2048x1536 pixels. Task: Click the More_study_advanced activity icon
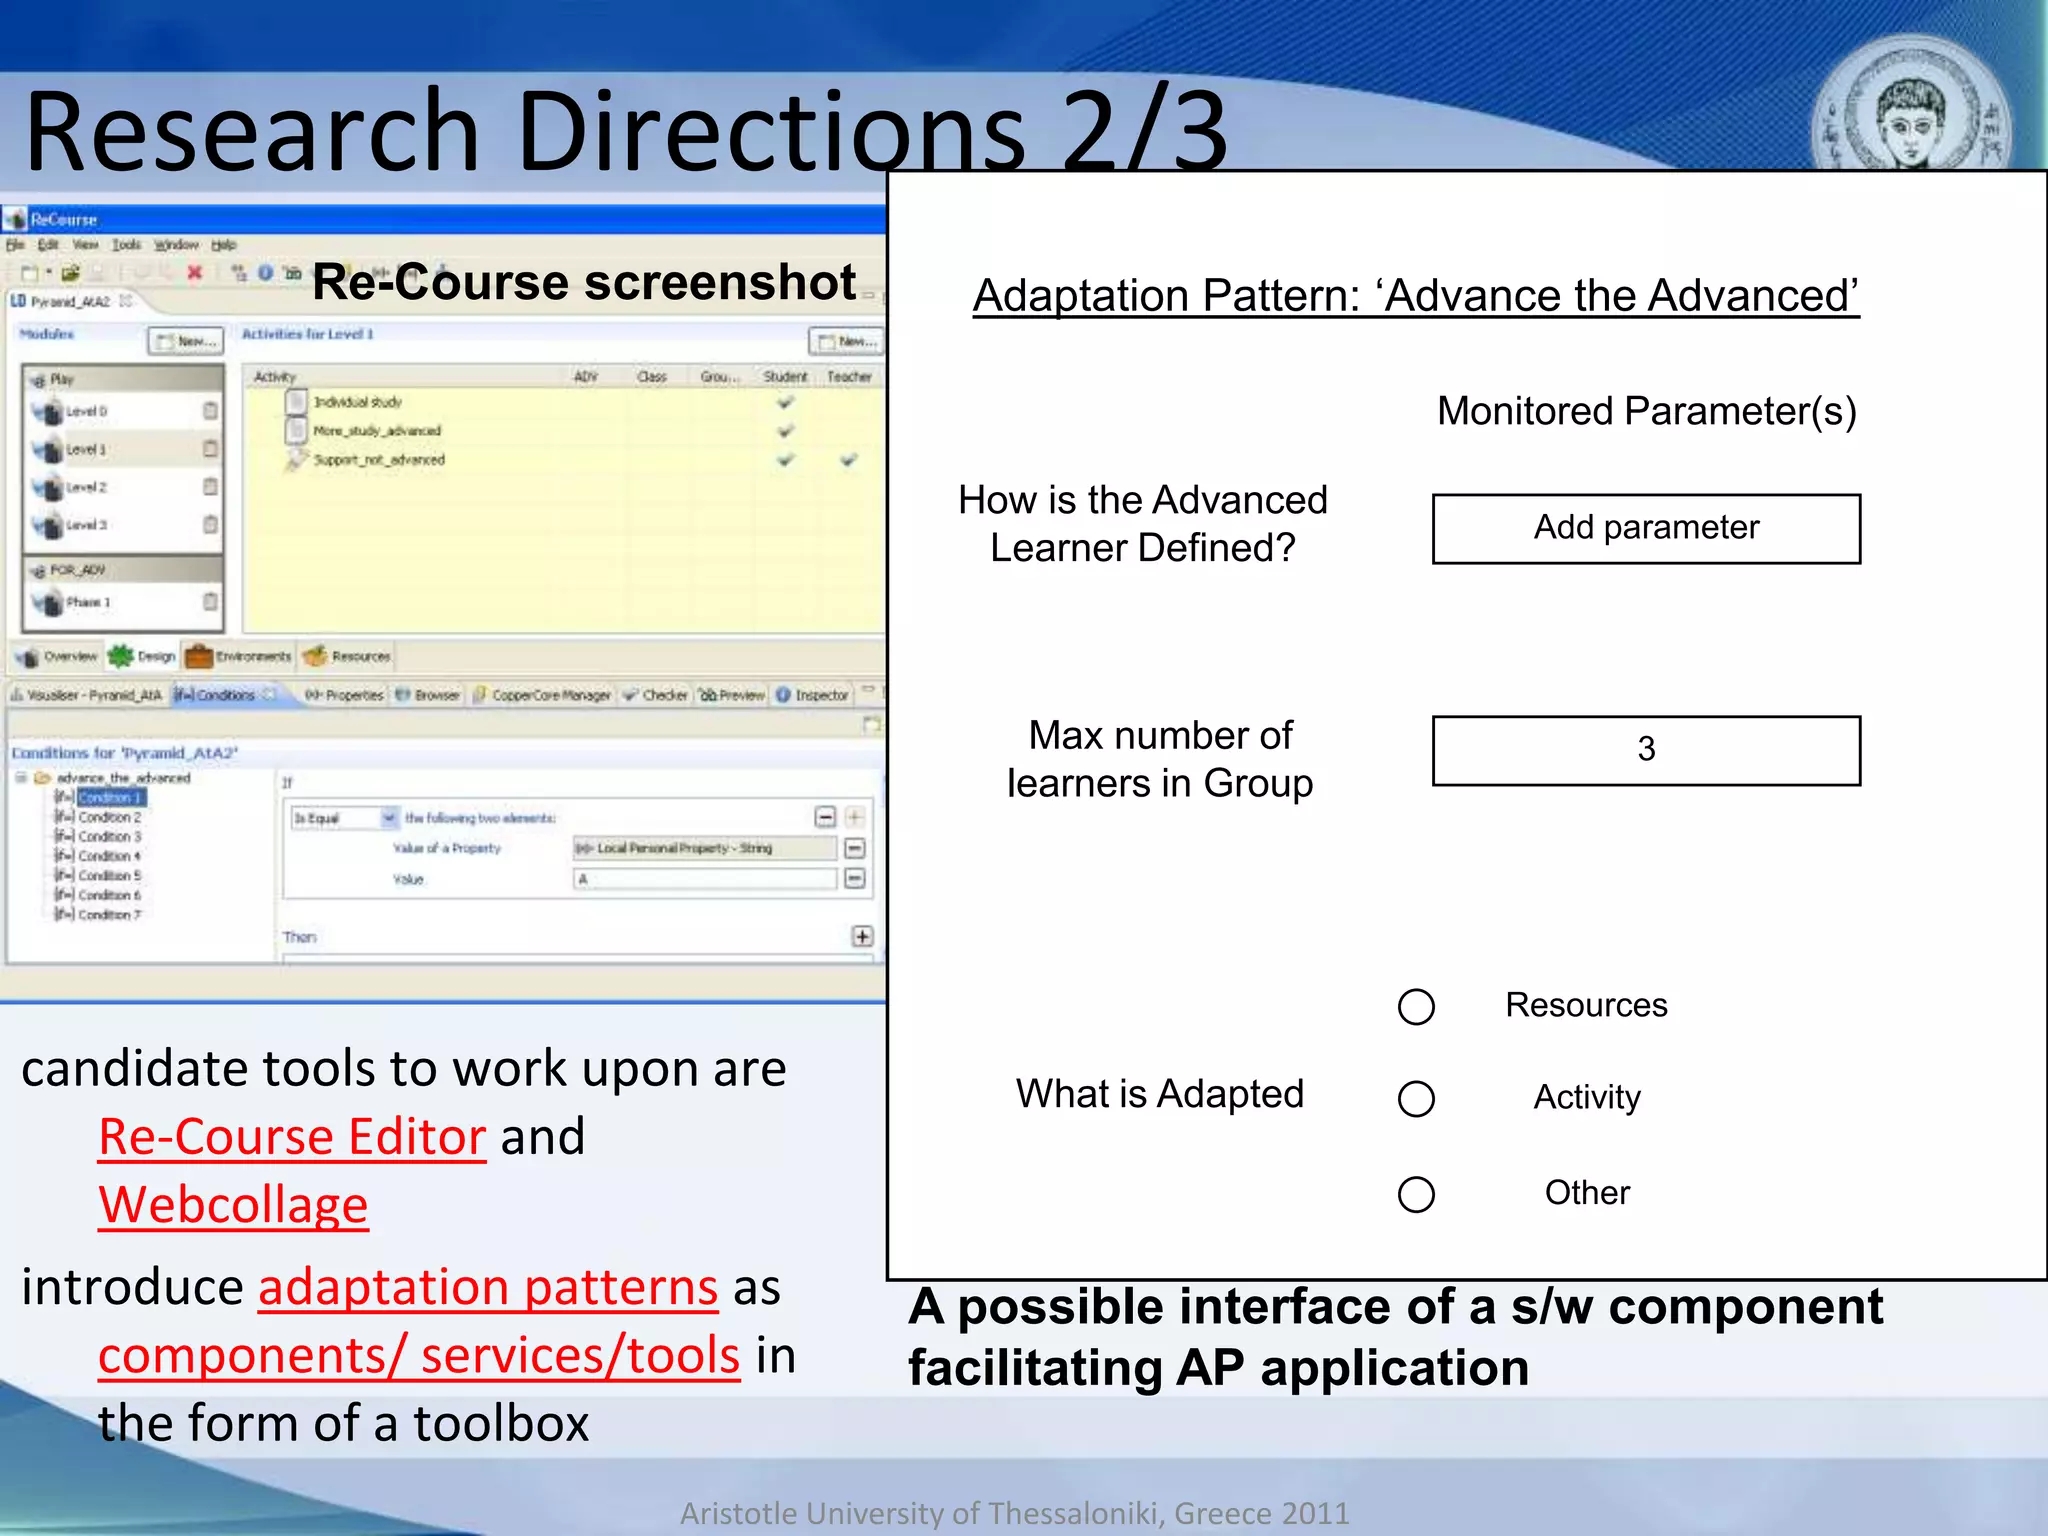(x=296, y=430)
